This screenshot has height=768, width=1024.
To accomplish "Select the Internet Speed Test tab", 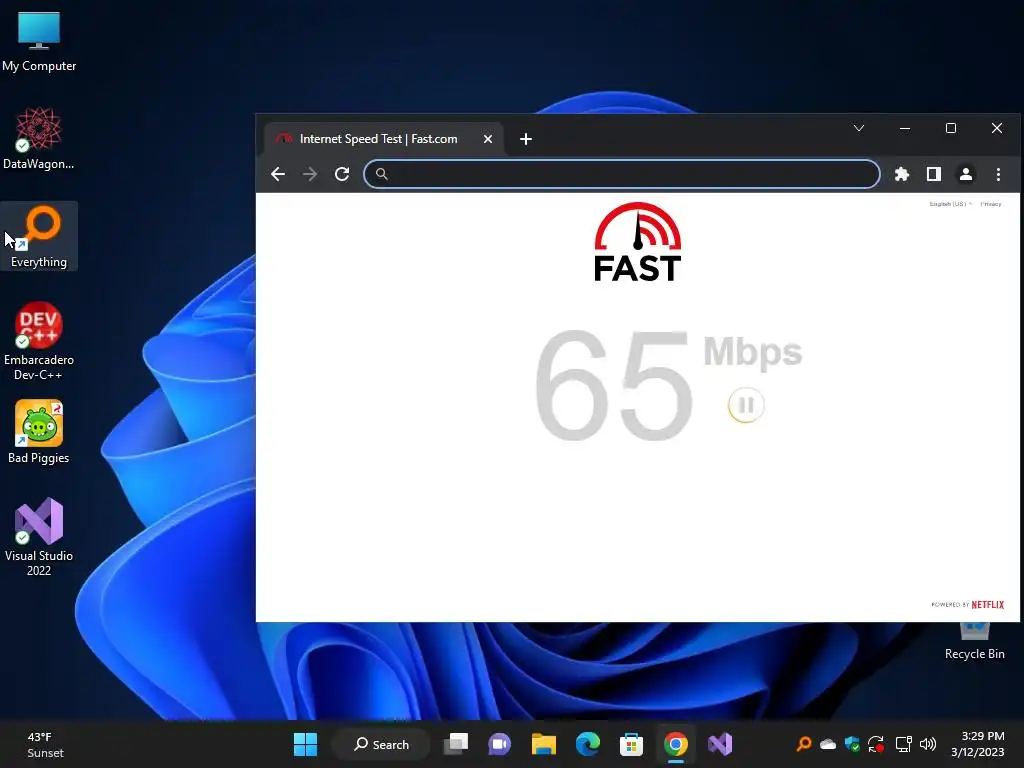I will click(x=384, y=138).
